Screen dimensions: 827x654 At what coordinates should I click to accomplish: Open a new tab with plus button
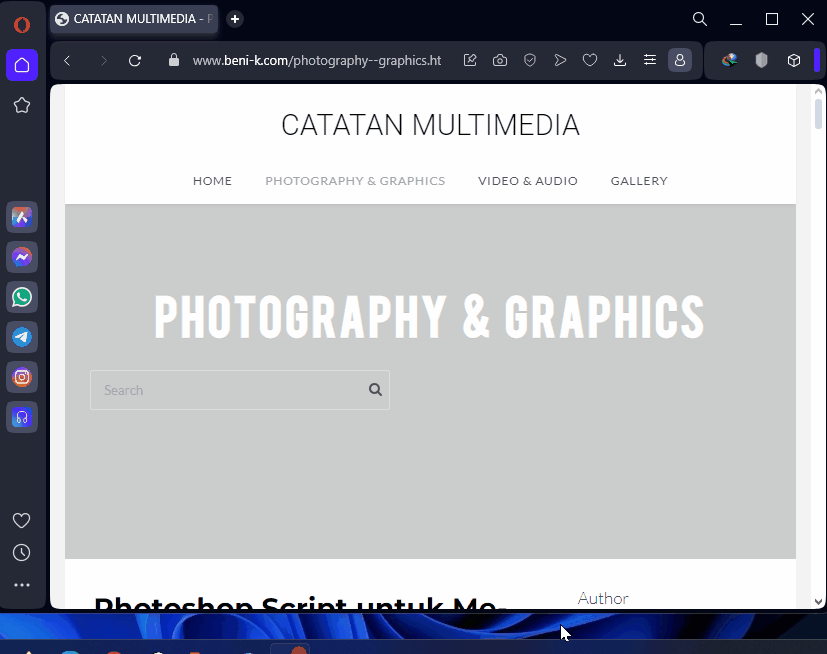pyautogui.click(x=235, y=19)
